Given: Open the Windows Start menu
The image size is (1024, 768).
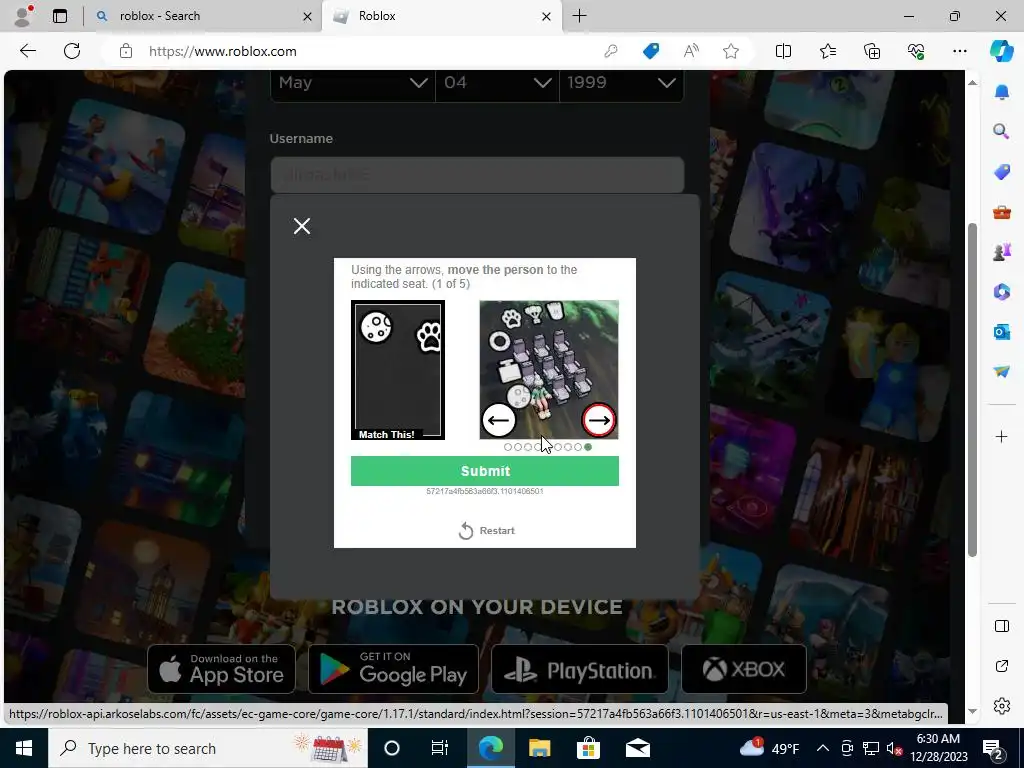Looking at the screenshot, I should click(x=24, y=748).
